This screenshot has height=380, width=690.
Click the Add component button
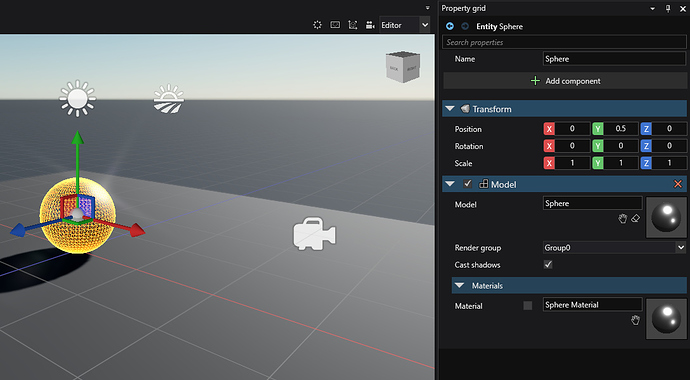click(x=565, y=81)
